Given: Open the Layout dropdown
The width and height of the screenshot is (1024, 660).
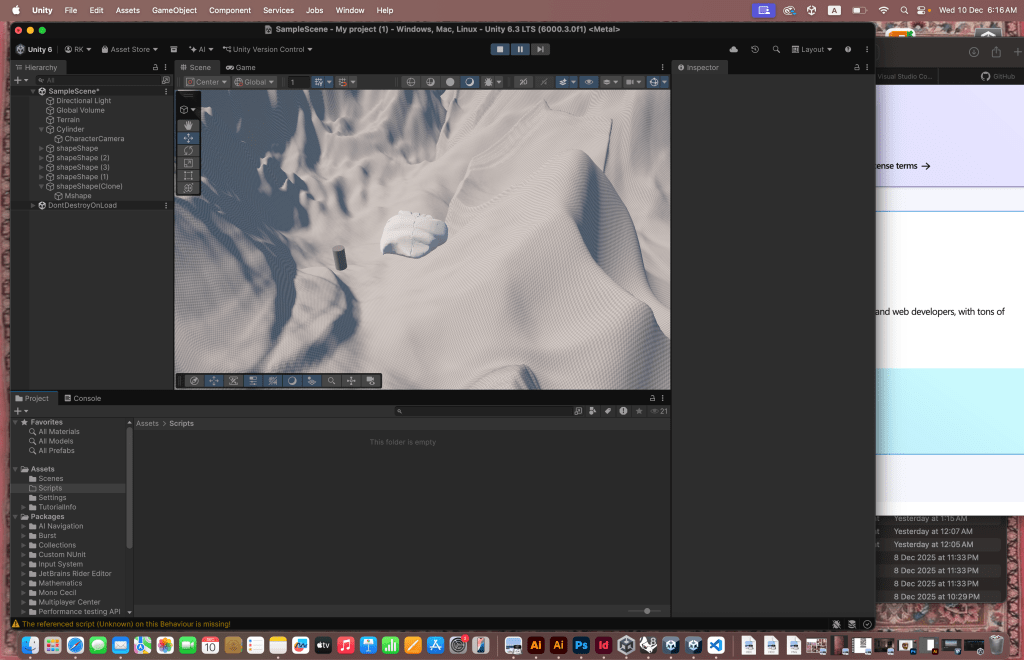Looking at the screenshot, I should pyautogui.click(x=811, y=49).
